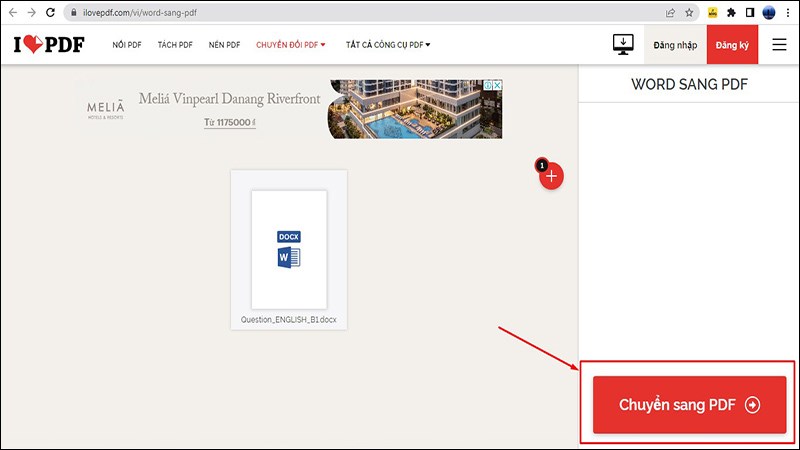Open the hamburger menu icon
The height and width of the screenshot is (450, 800).
click(x=779, y=45)
